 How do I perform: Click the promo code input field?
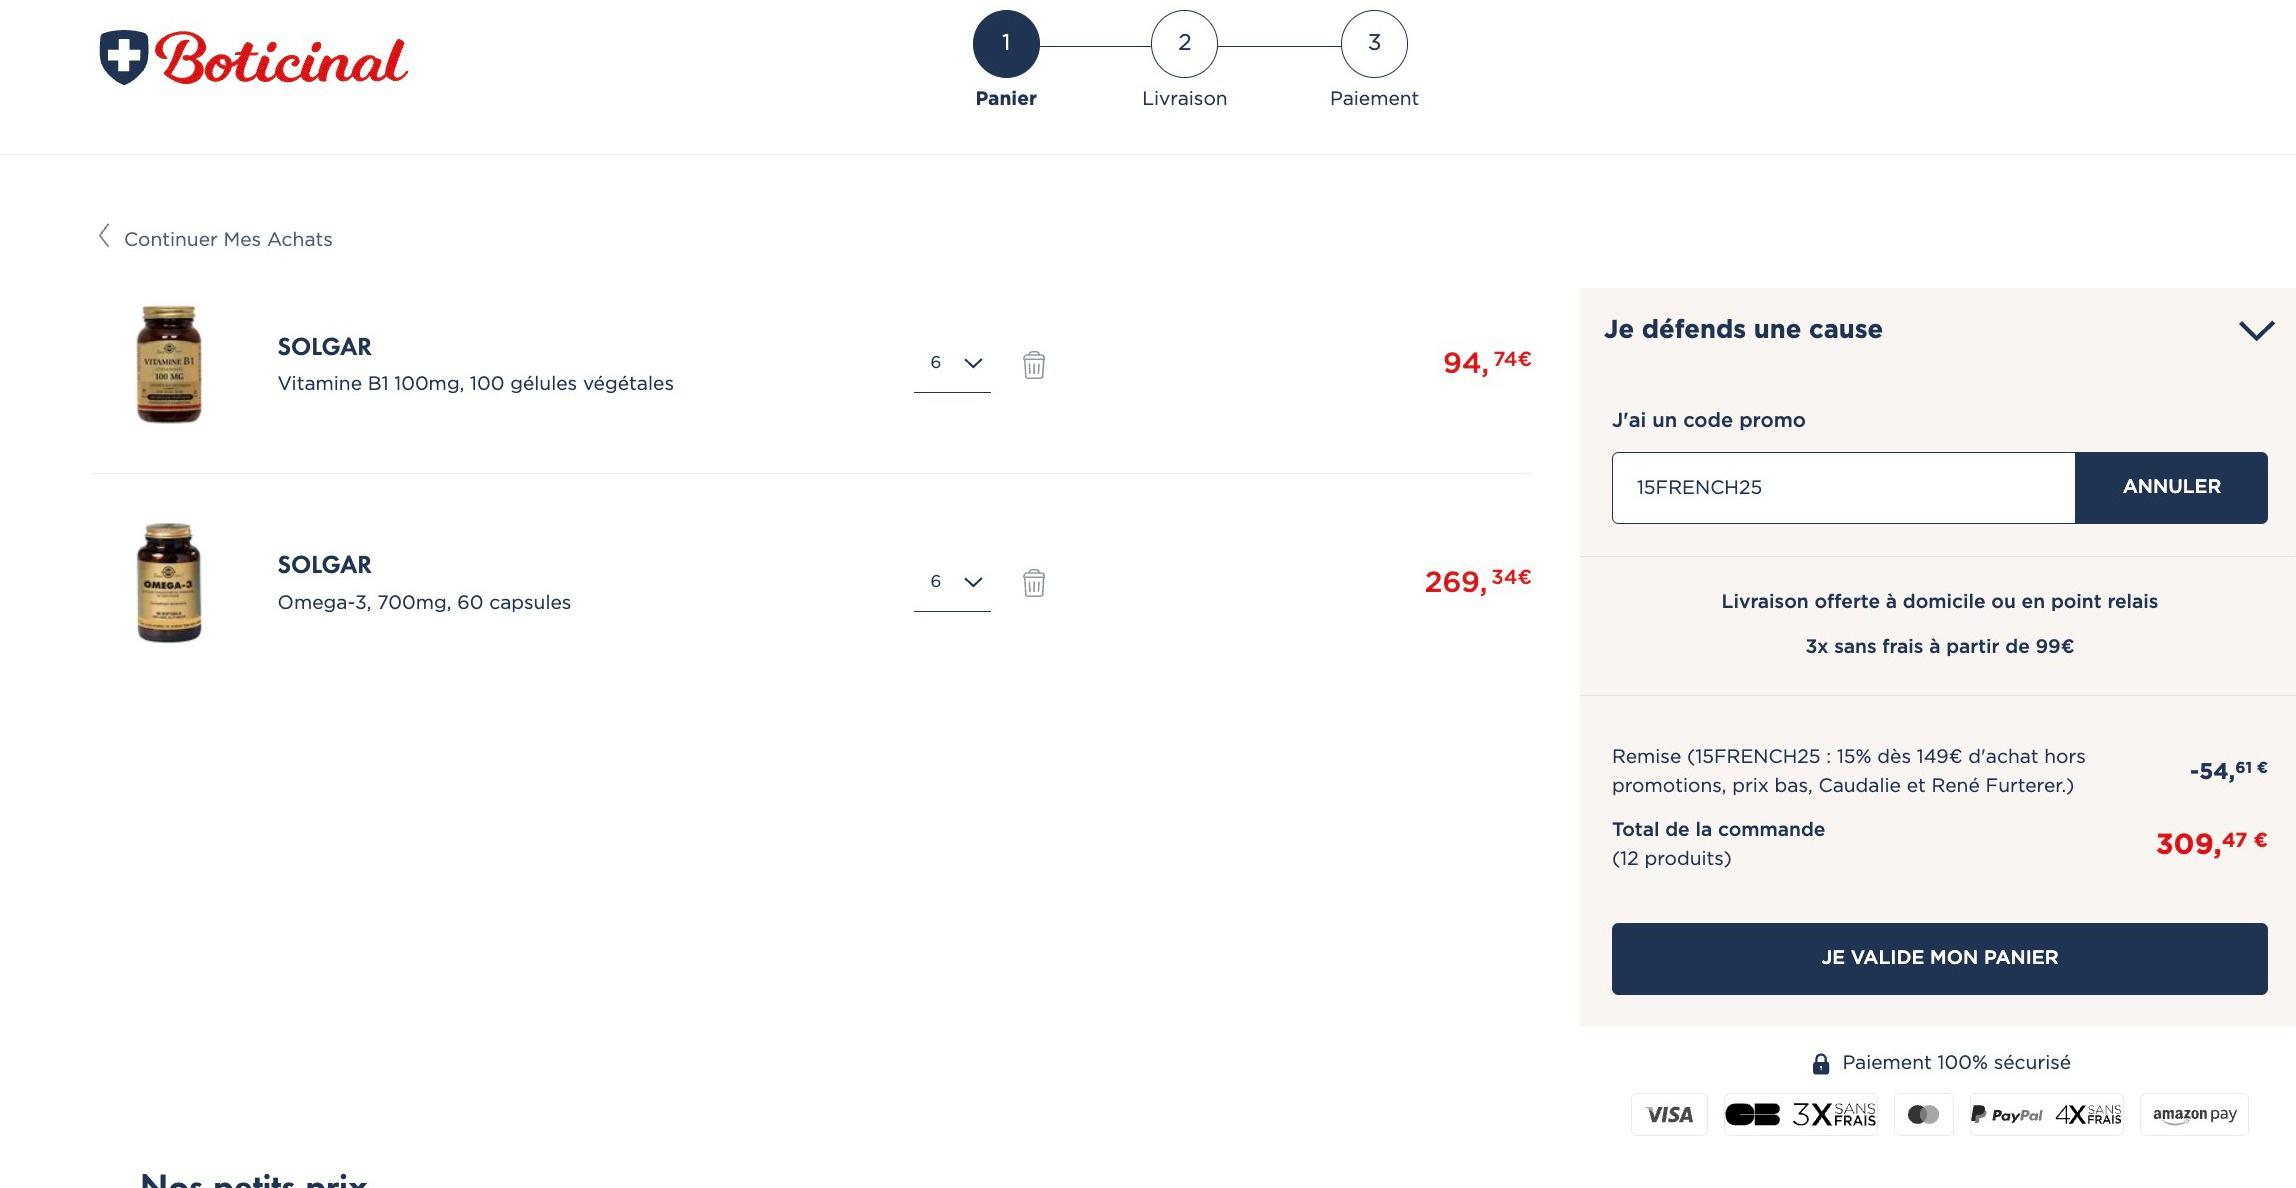point(1843,487)
